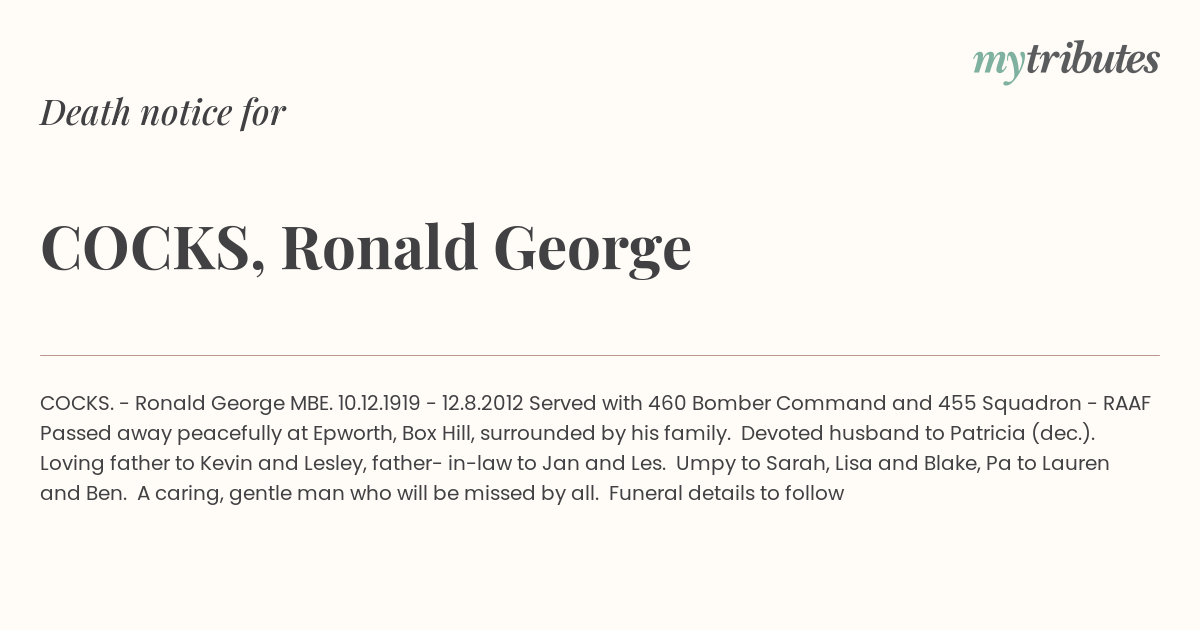The height and width of the screenshot is (630, 1200).
Task: Select the word "George" in the large title
Action: [592, 250]
